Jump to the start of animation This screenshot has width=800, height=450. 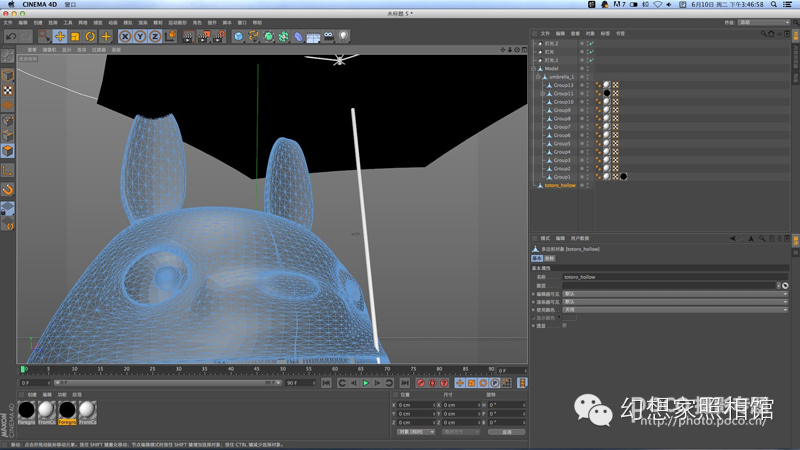(327, 383)
